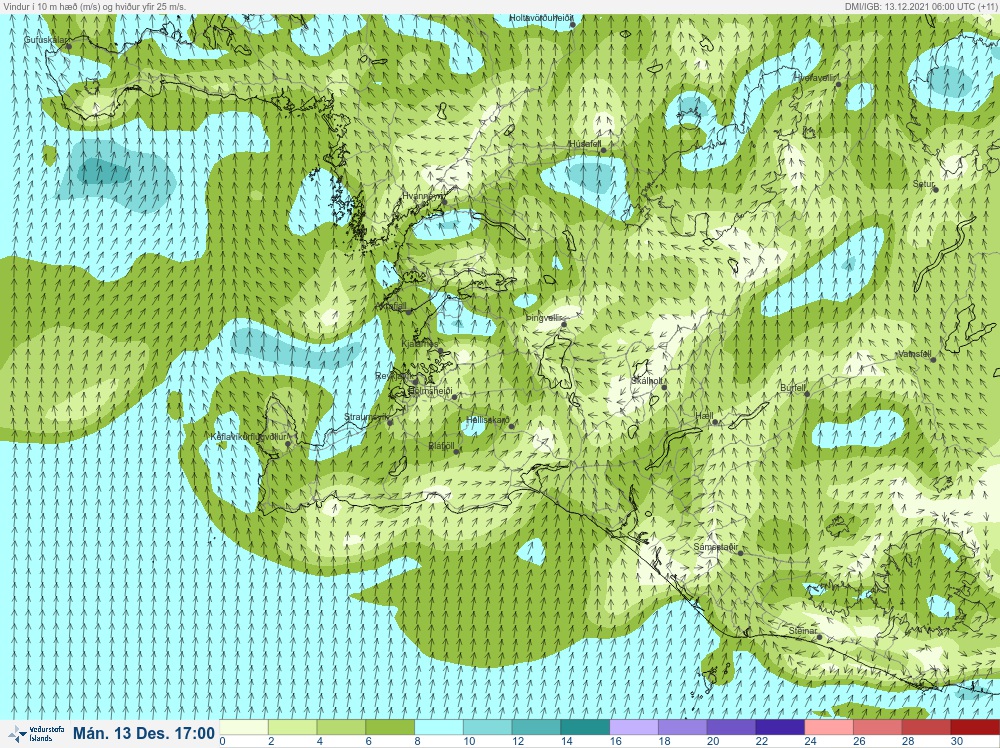
Task: Click the 26–28 m/s salmon red legend swatch
Action: click(877, 728)
